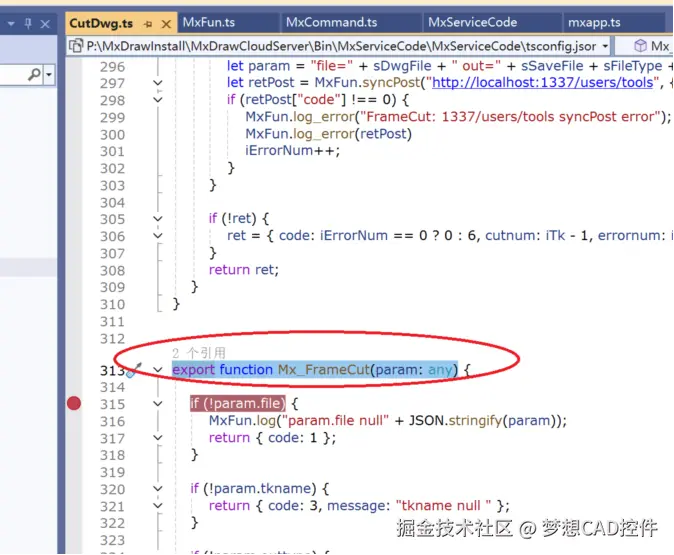Collapse code block at line 297
Image resolution: width=674 pixels, height=555 pixels.
tap(158, 83)
